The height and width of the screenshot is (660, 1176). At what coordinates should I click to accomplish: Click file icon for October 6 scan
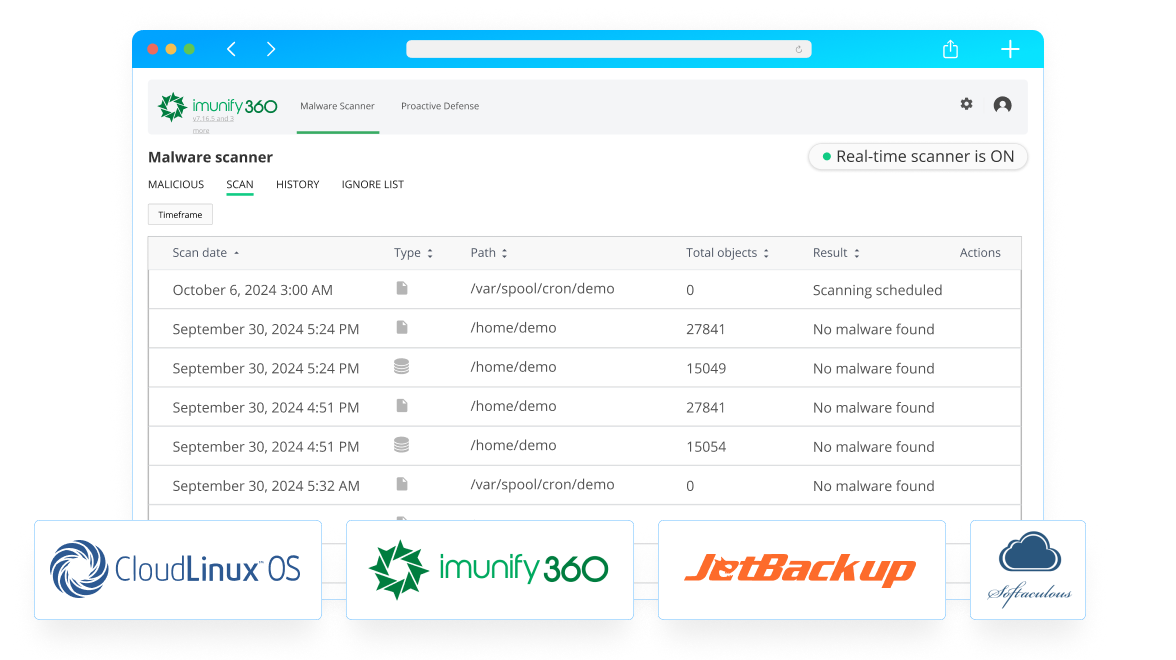pos(402,288)
